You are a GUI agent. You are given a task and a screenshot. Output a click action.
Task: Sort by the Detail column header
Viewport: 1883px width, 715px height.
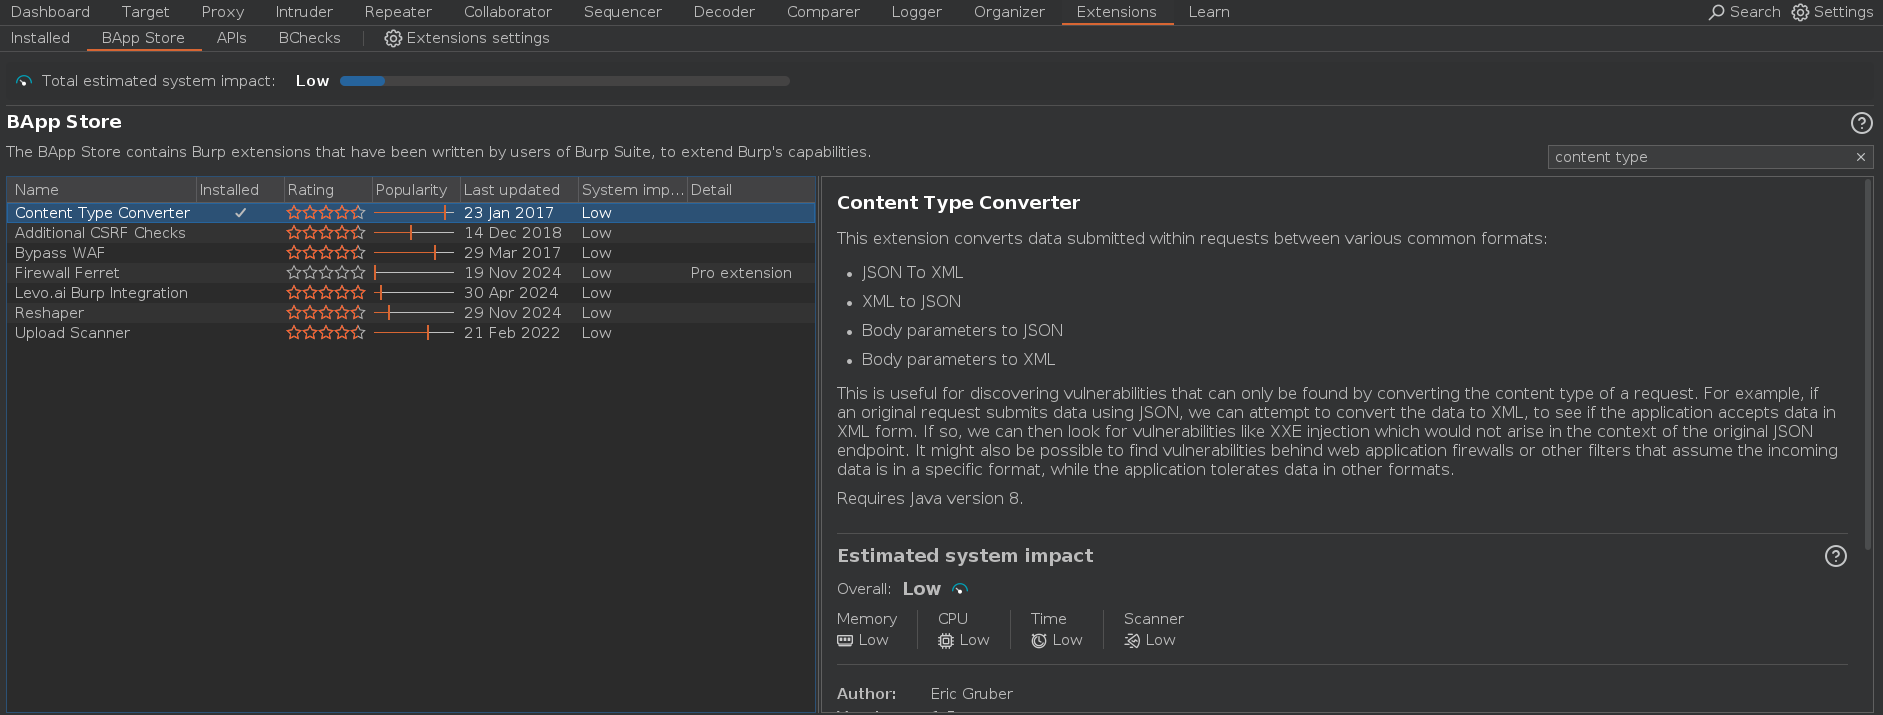point(751,190)
